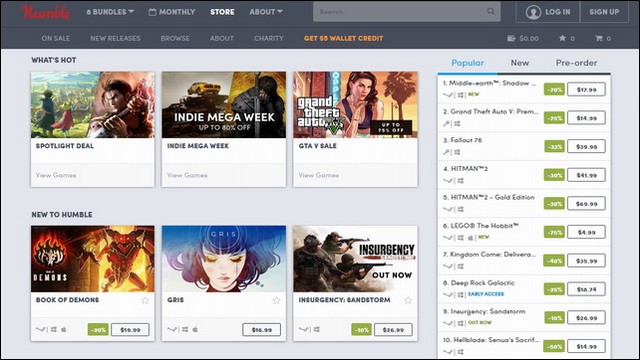Screen dimensions: 640x360
Task: Click Apple icon on Book of Demons card
Action: point(64,329)
